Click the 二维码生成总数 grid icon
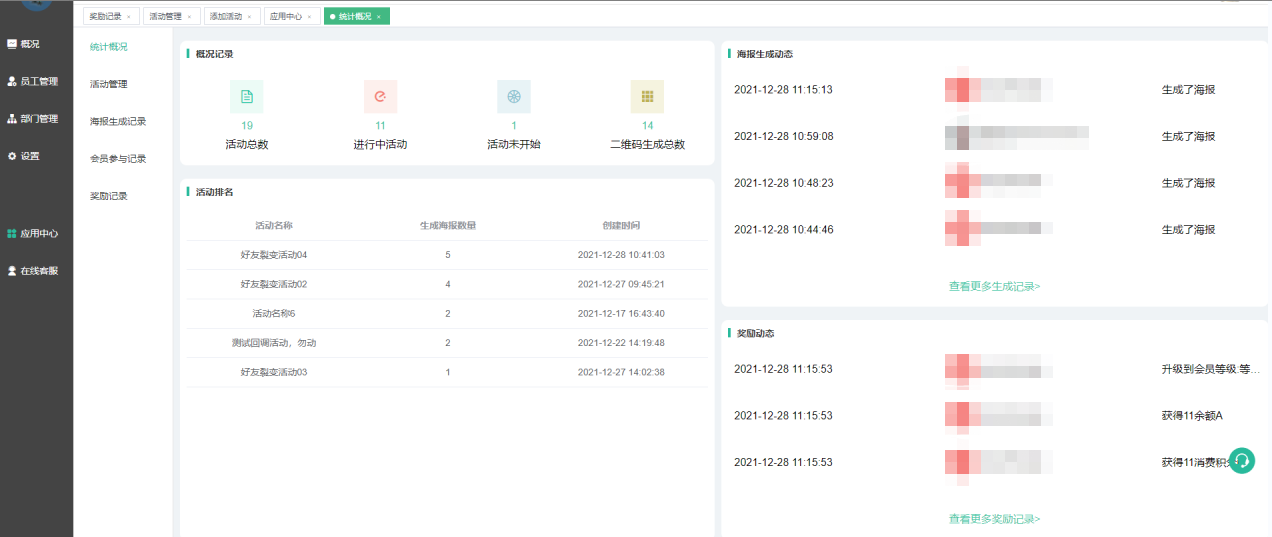Screen dimensions: 1272x537 [x=647, y=96]
